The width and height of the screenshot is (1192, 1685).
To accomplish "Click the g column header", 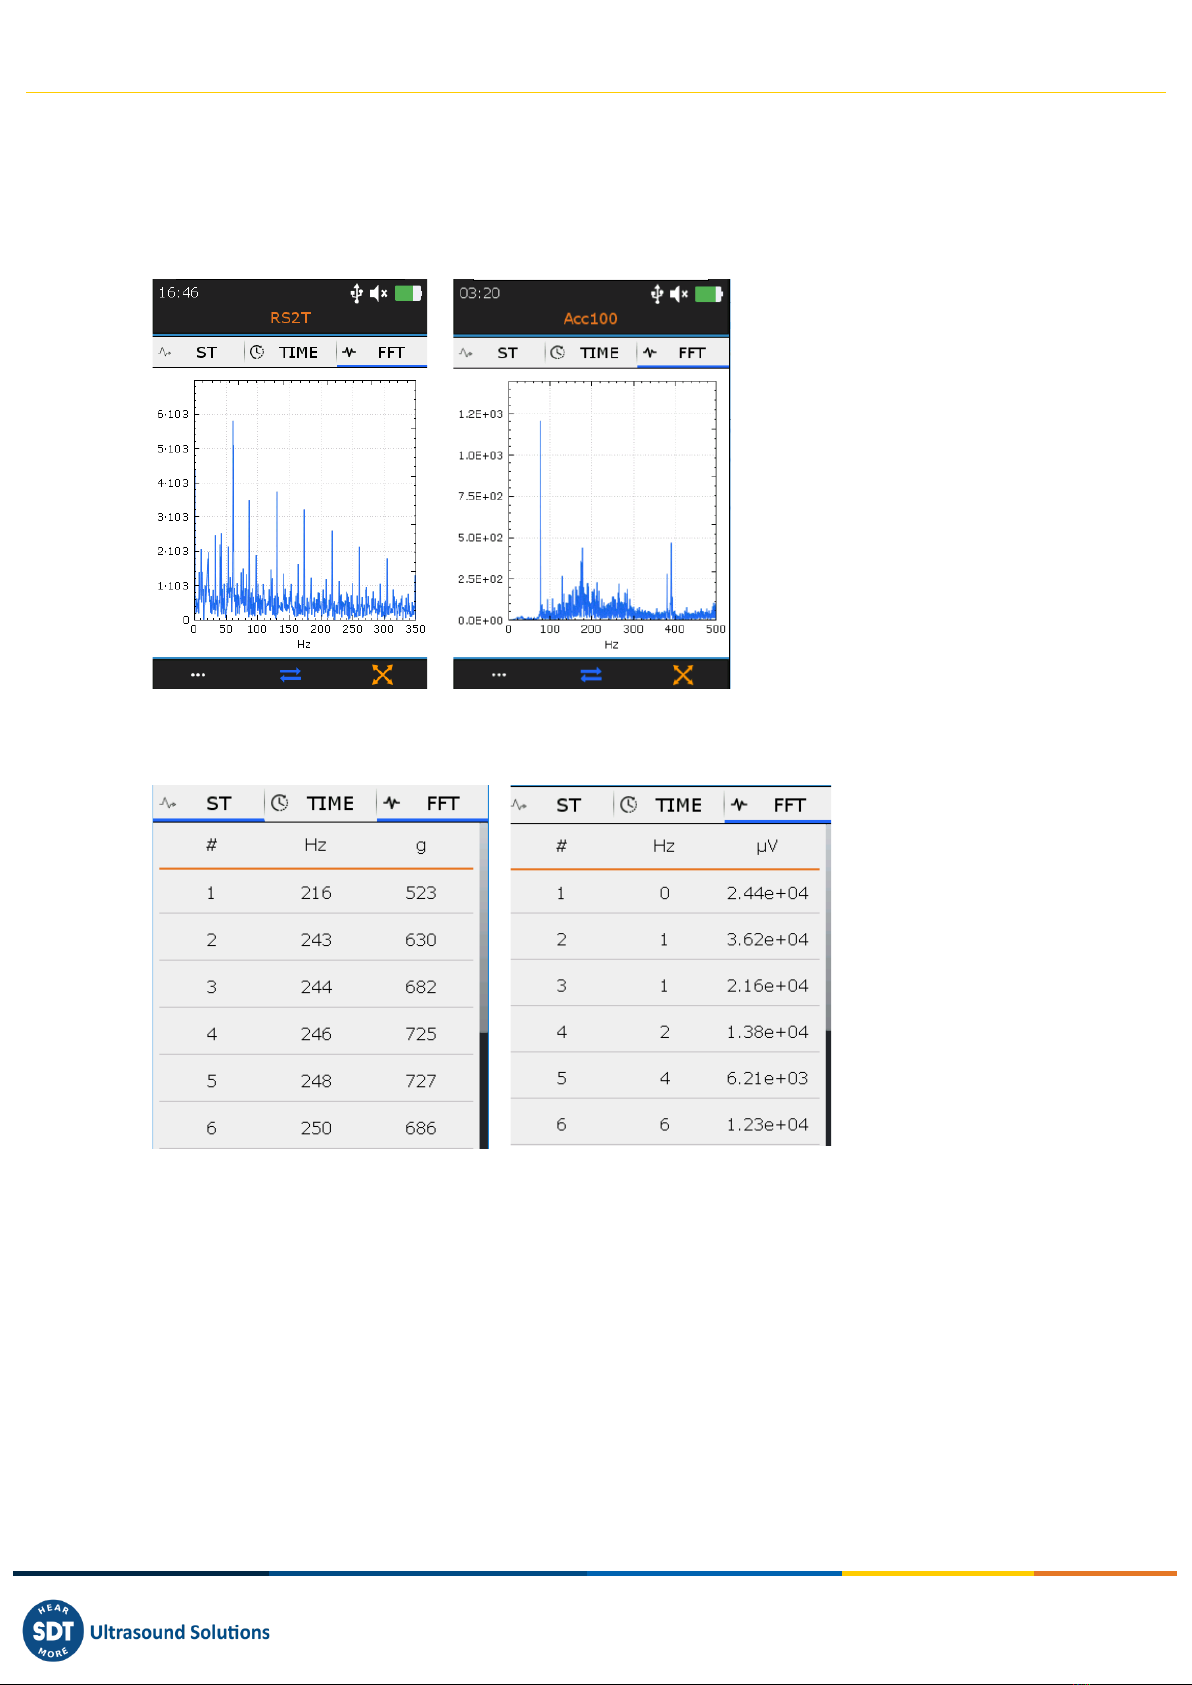I will [421, 846].
